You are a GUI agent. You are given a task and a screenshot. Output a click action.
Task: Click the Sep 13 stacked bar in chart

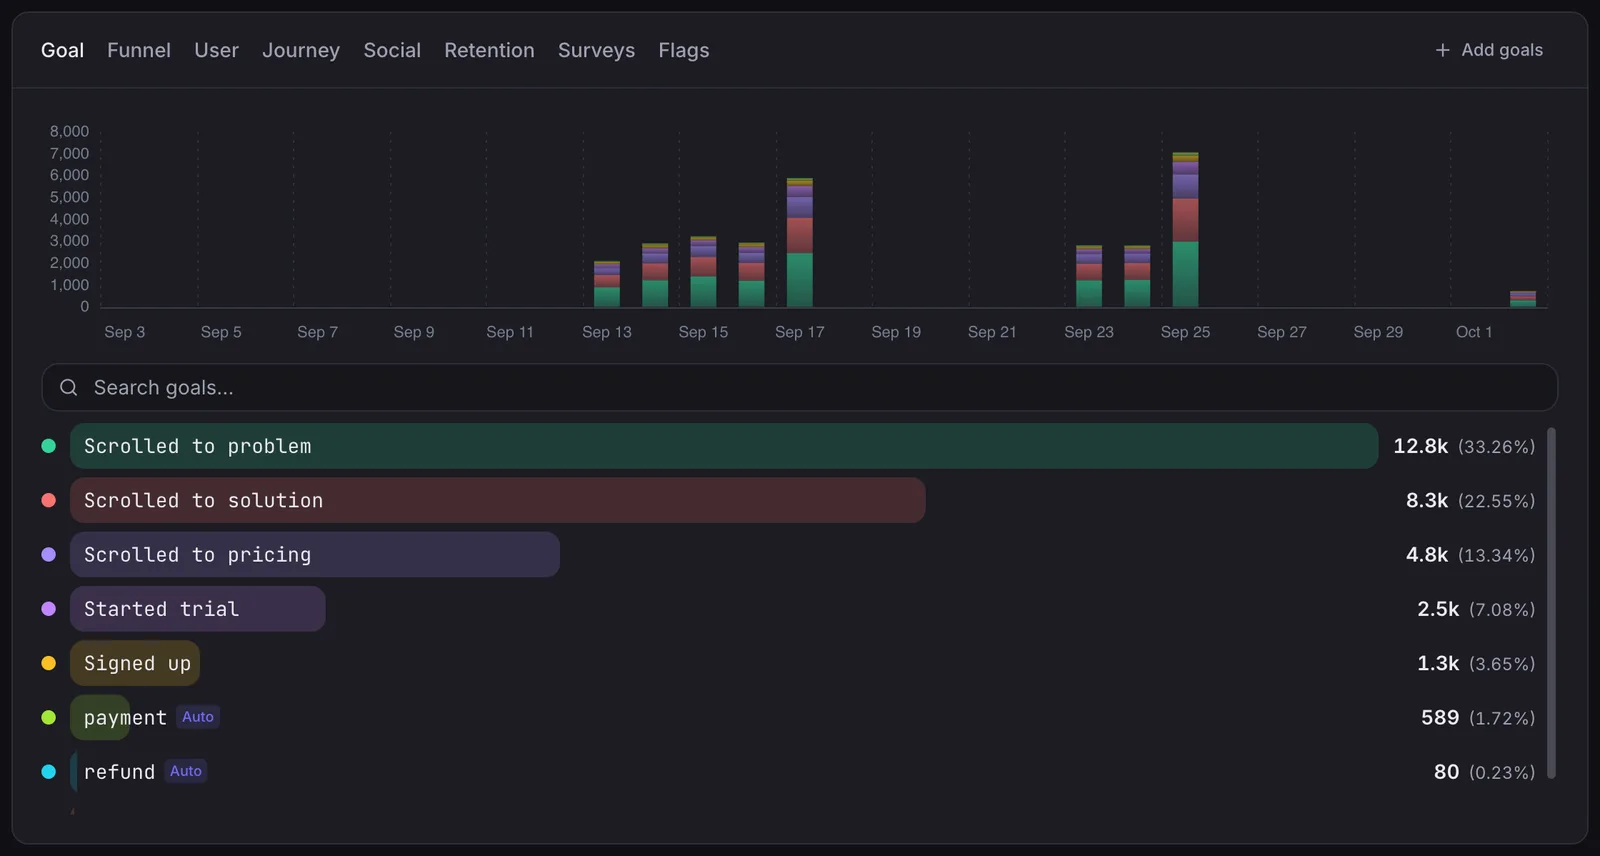607,284
